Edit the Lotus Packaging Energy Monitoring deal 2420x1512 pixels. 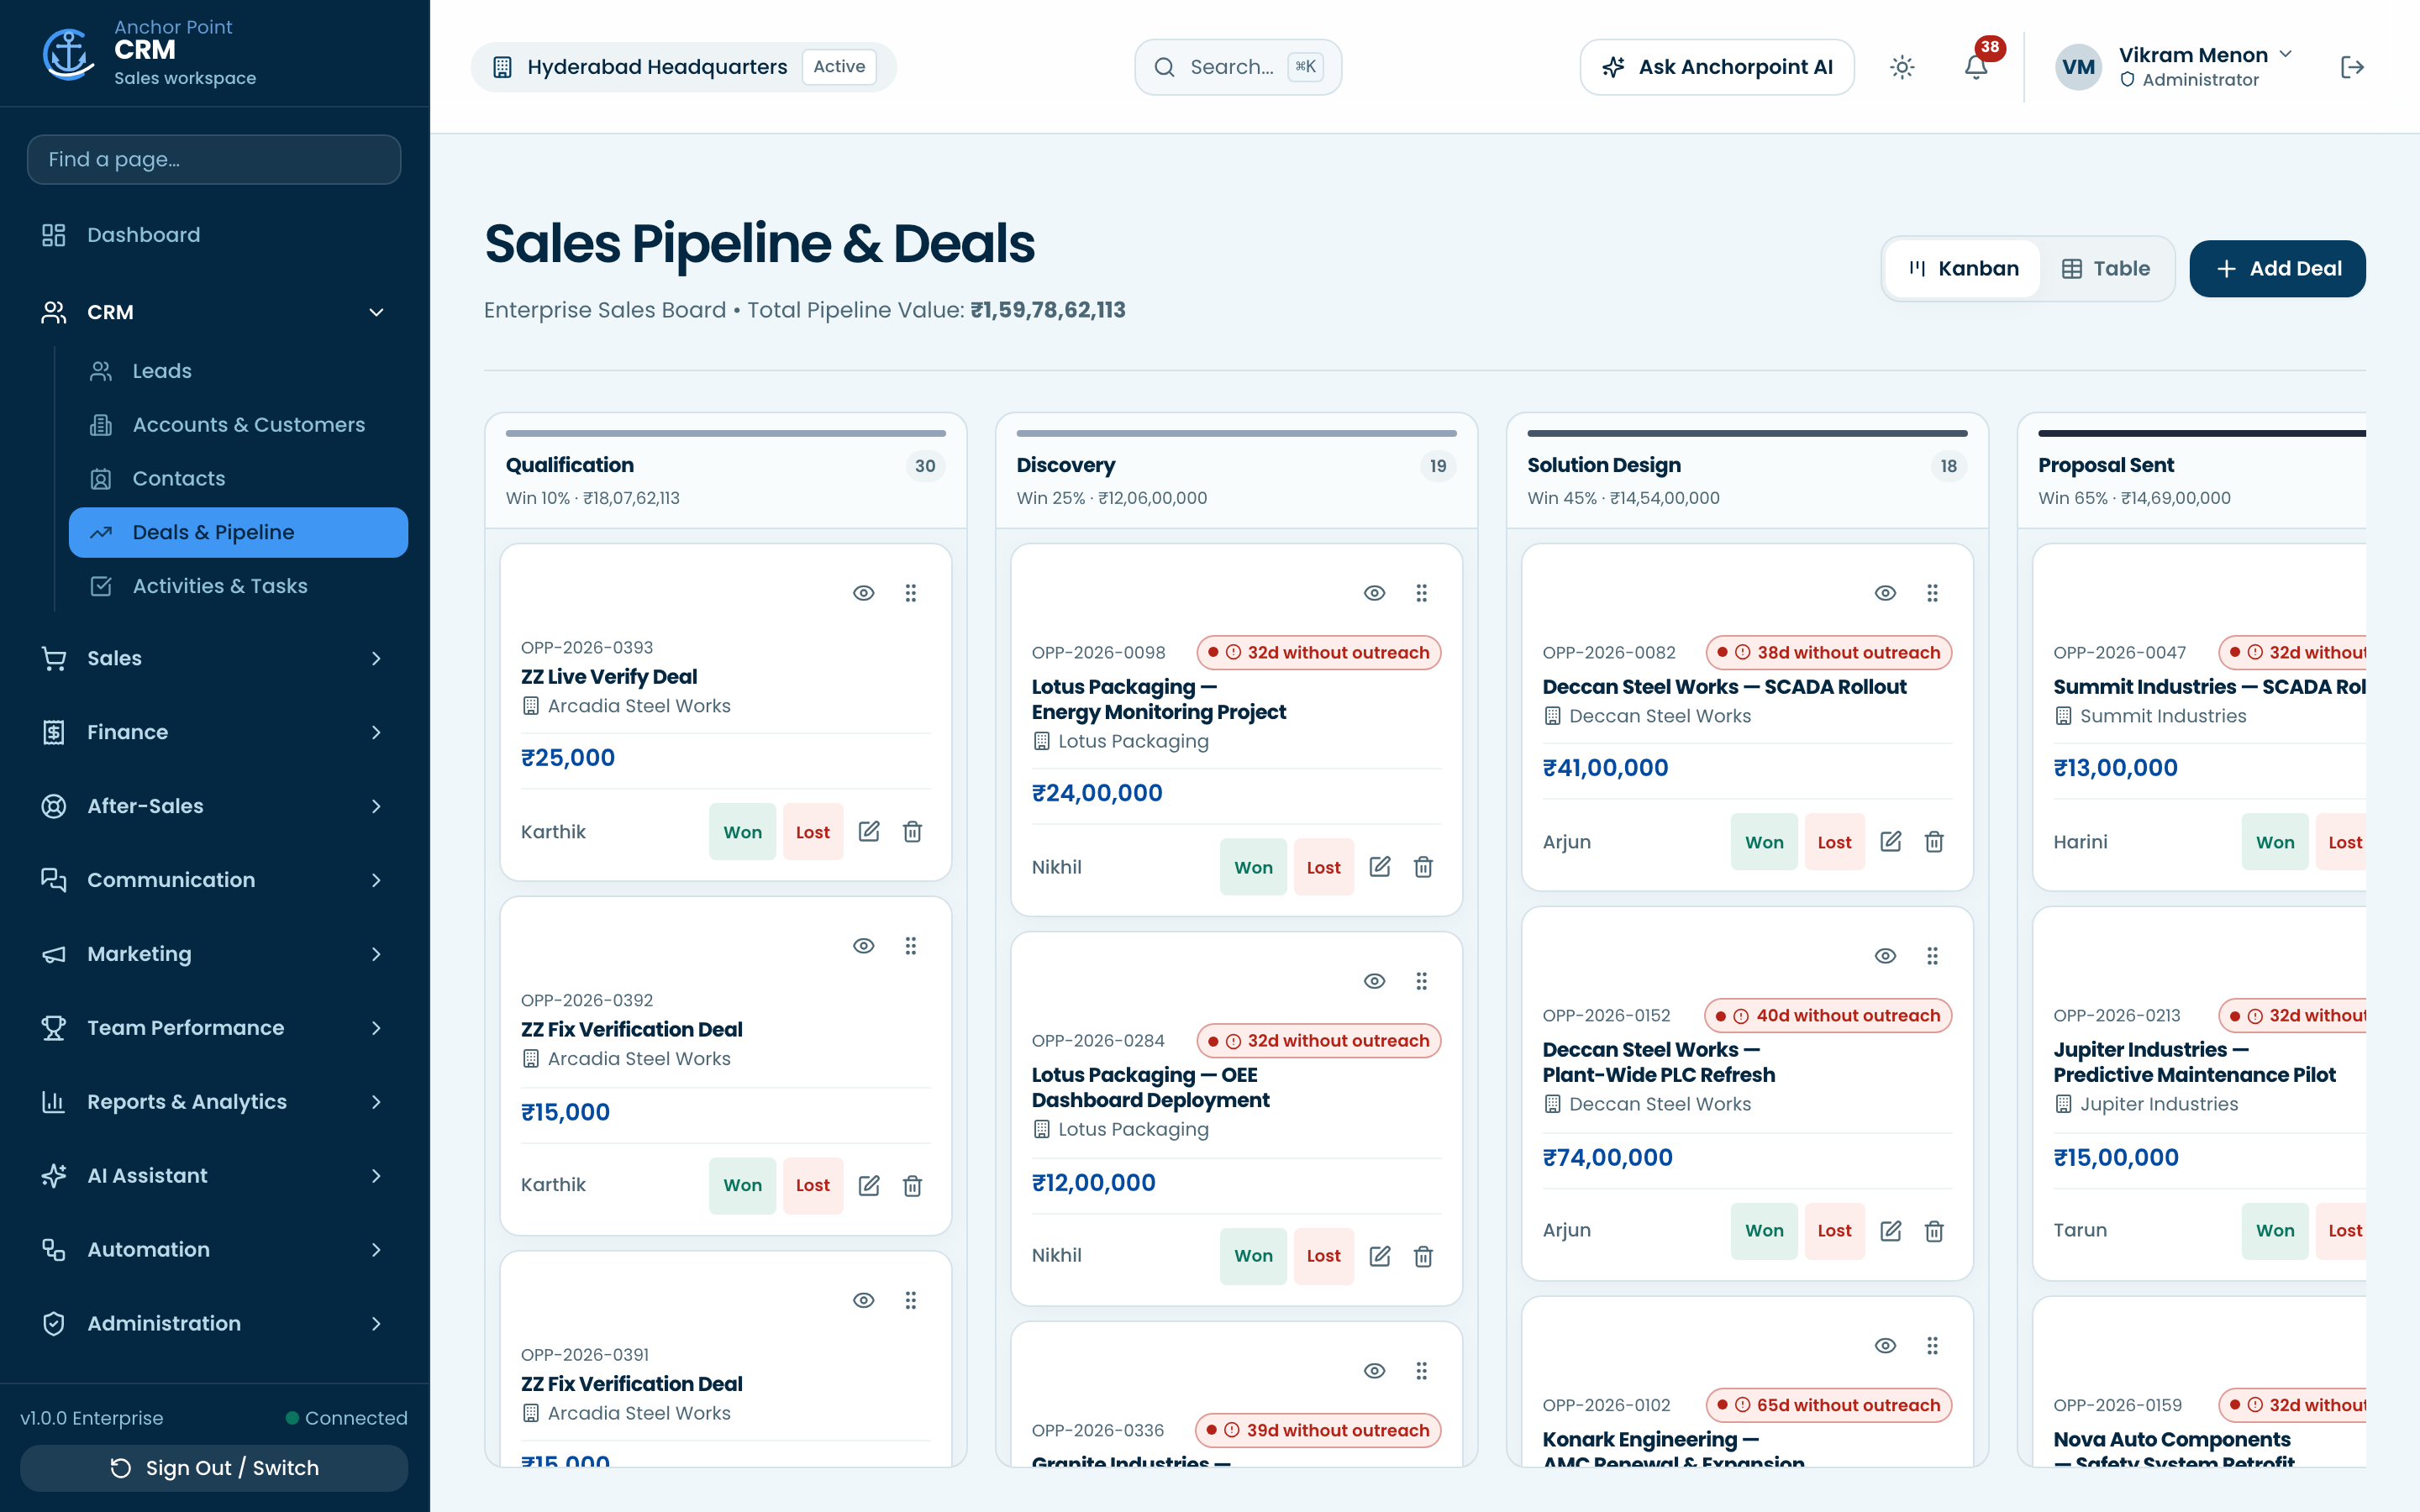1380,867
